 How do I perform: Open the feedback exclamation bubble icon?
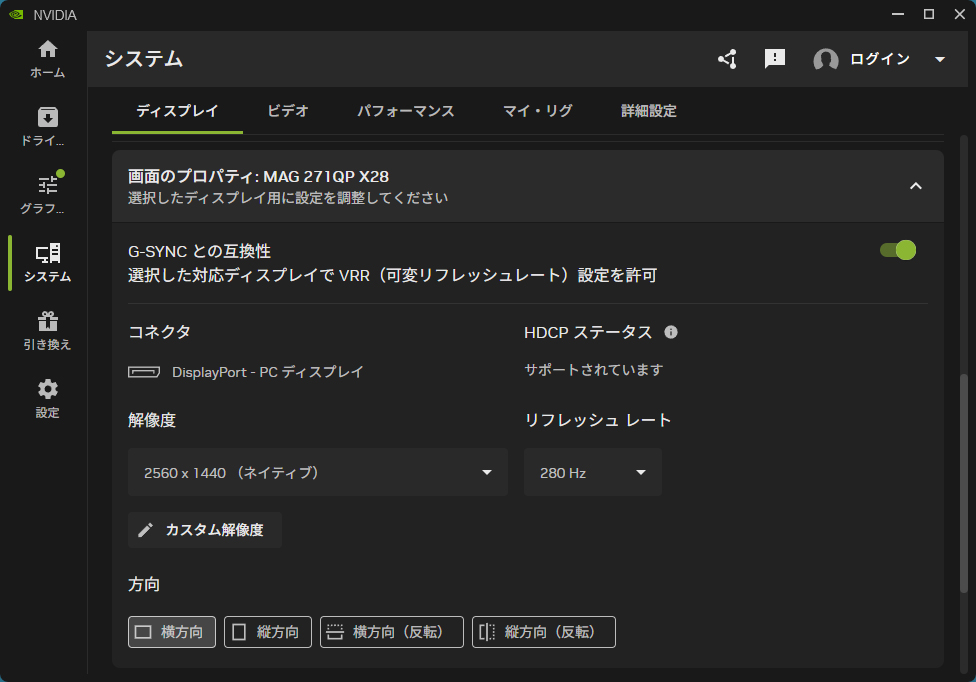[x=774, y=59]
